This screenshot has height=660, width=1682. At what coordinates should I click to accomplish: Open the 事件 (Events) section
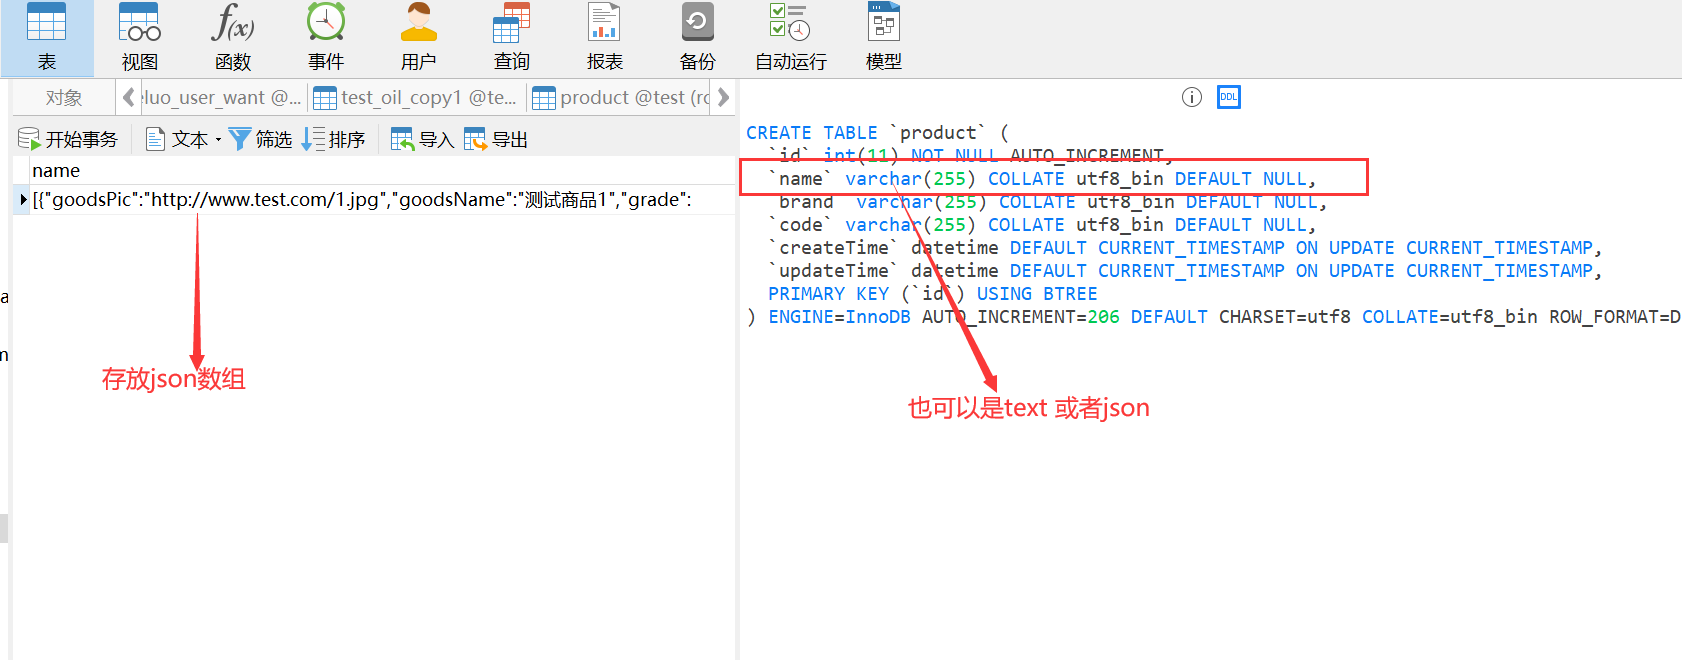tap(325, 38)
